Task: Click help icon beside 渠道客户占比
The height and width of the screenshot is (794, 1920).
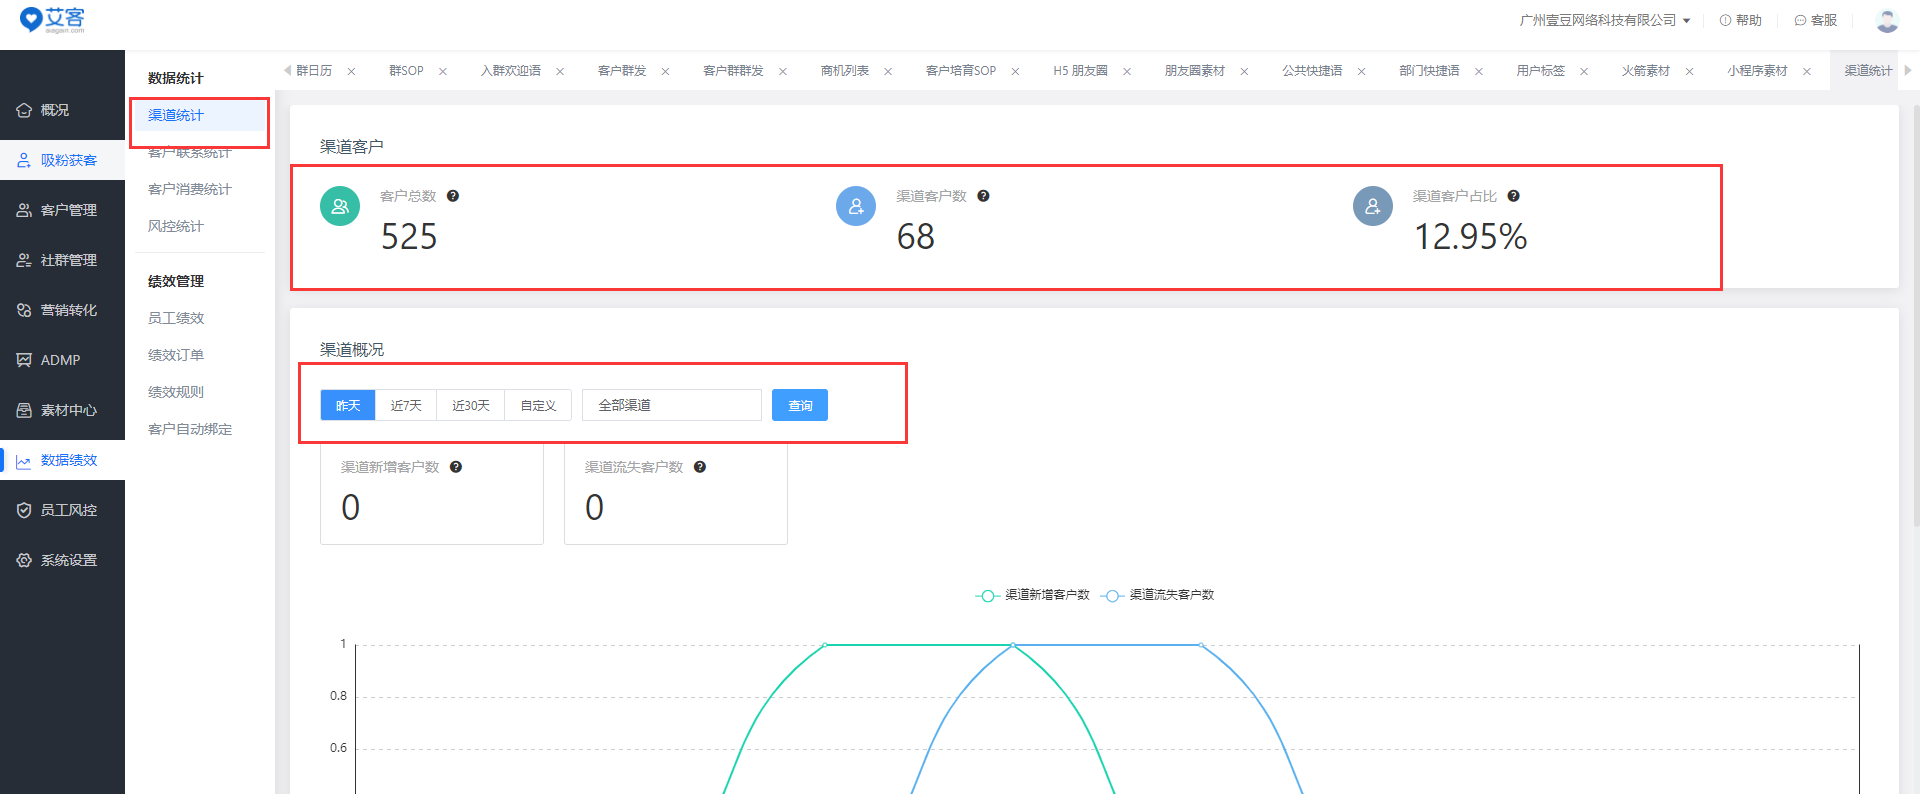Action: tap(1513, 196)
